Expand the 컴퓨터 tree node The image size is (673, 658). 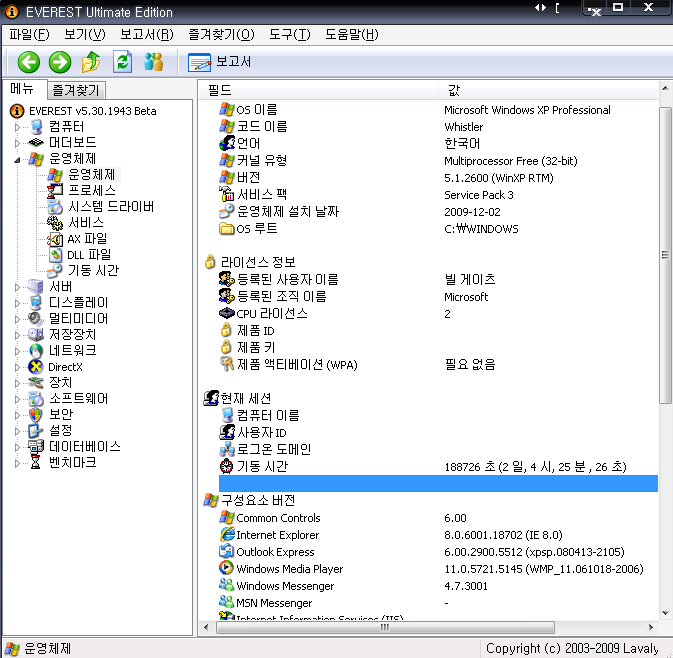coord(17,127)
